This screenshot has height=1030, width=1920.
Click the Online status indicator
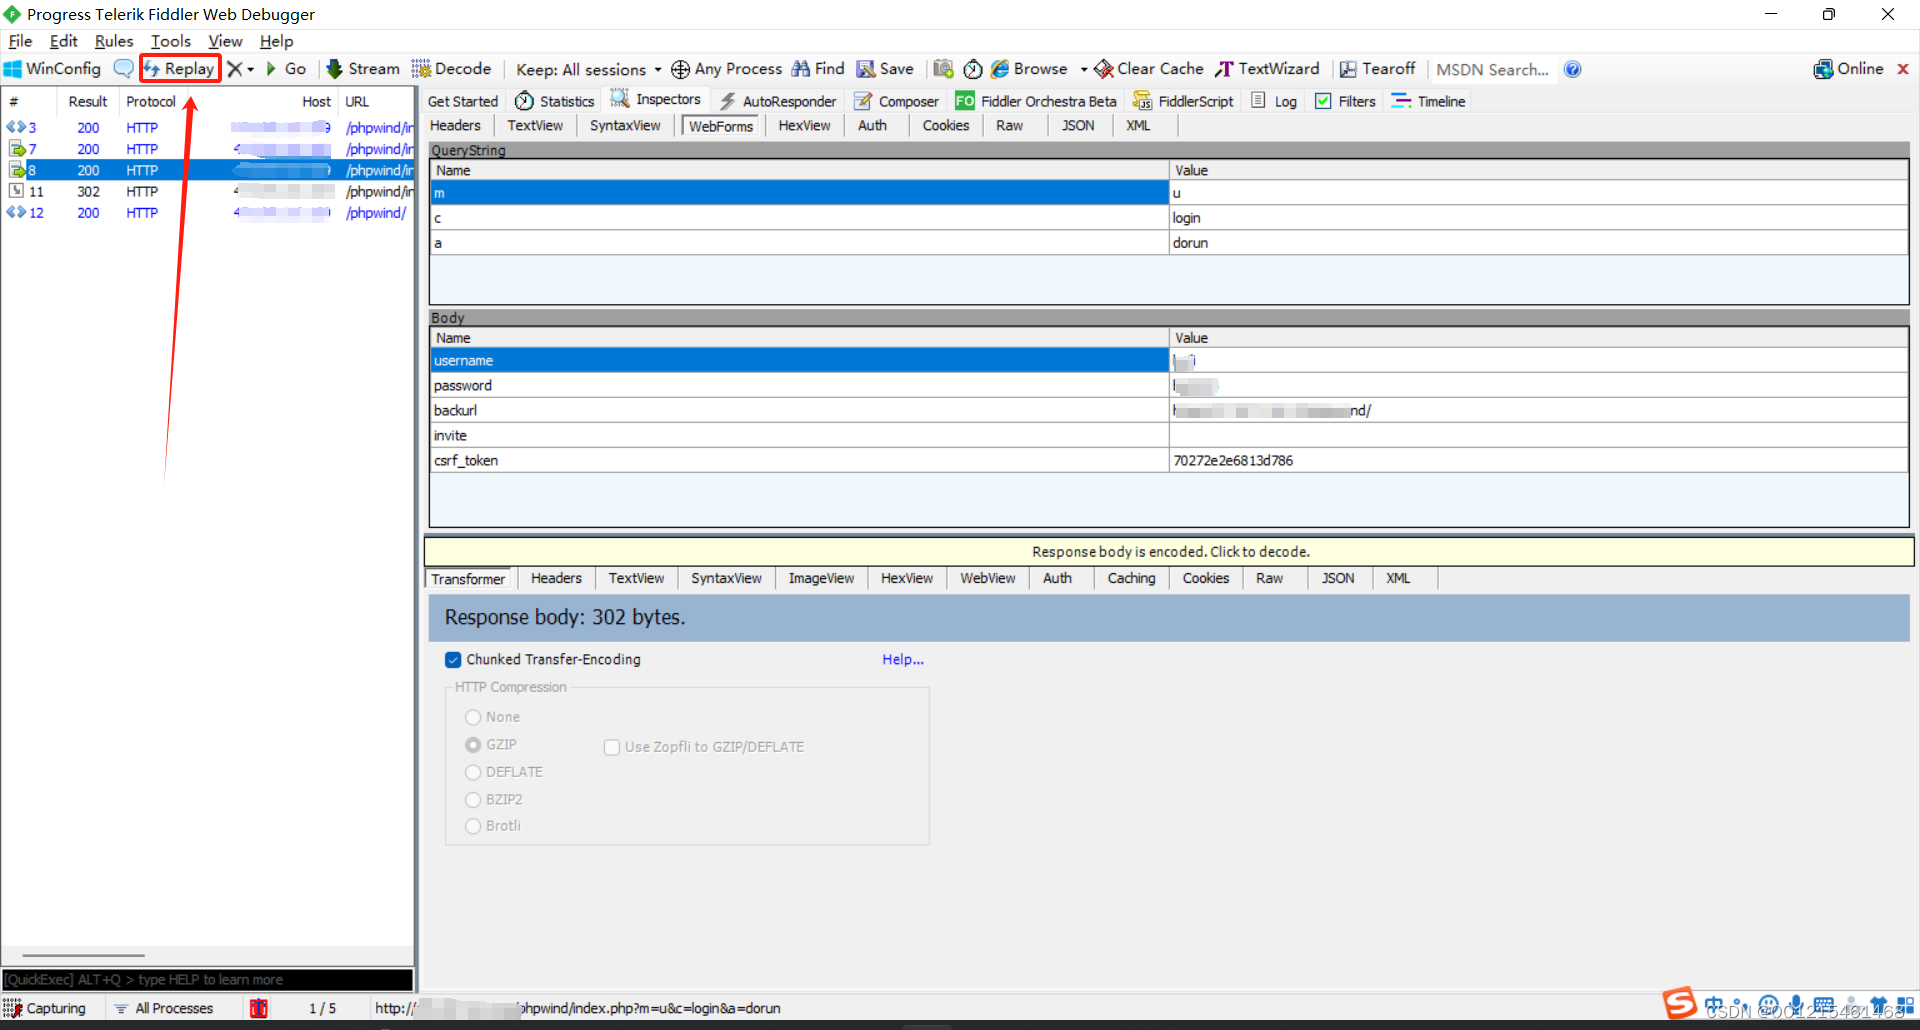coord(1848,69)
